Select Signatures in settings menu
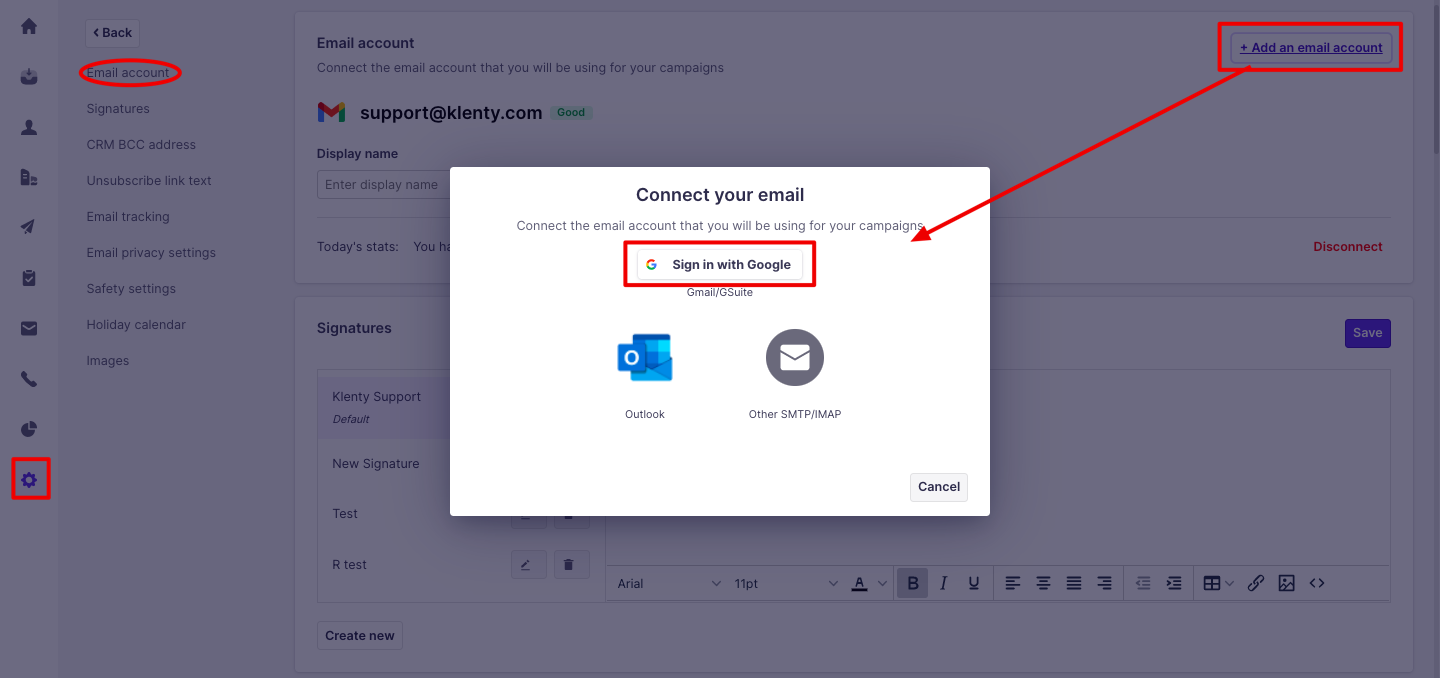Viewport: 1440px width, 678px height. [118, 109]
